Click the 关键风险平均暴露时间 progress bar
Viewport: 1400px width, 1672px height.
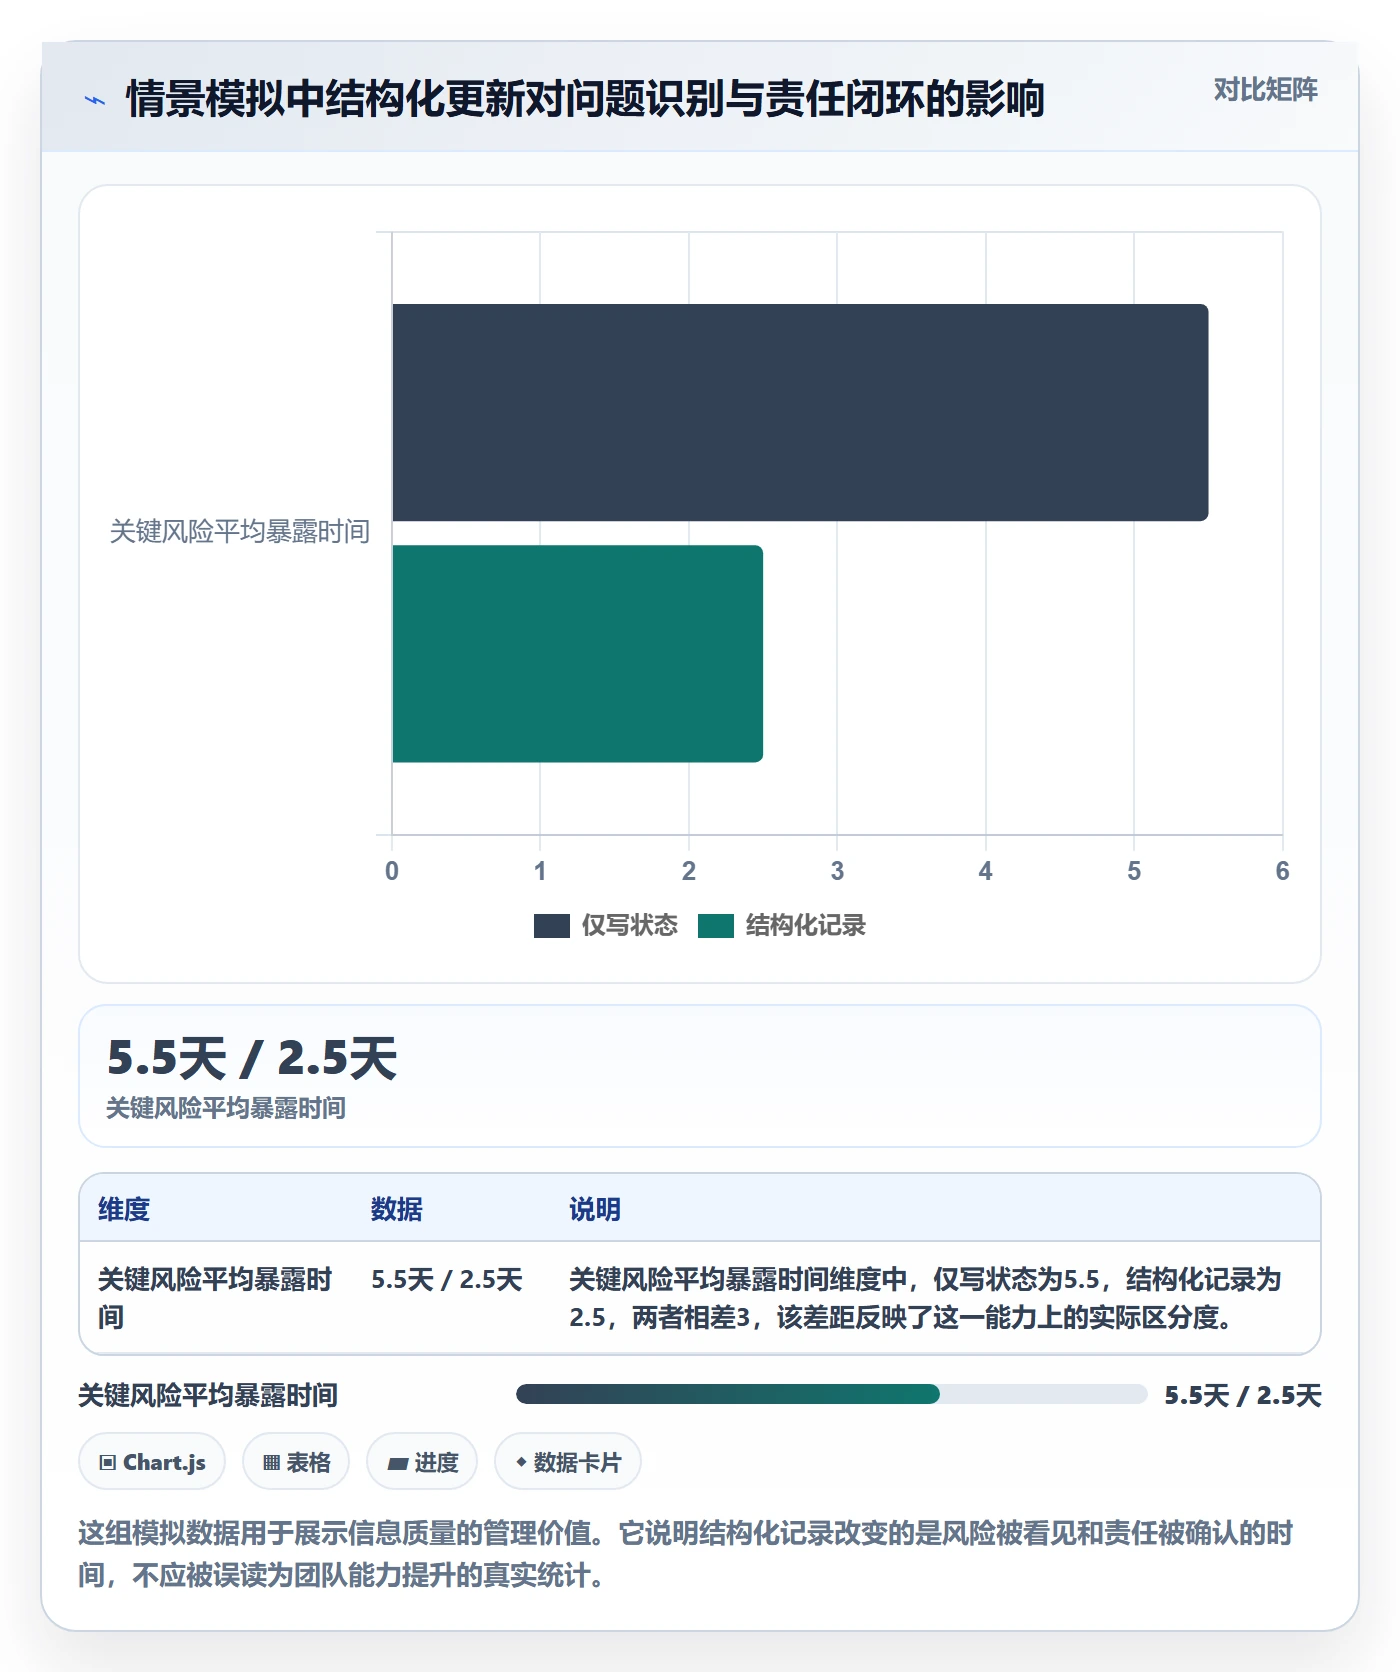pyautogui.click(x=831, y=1394)
